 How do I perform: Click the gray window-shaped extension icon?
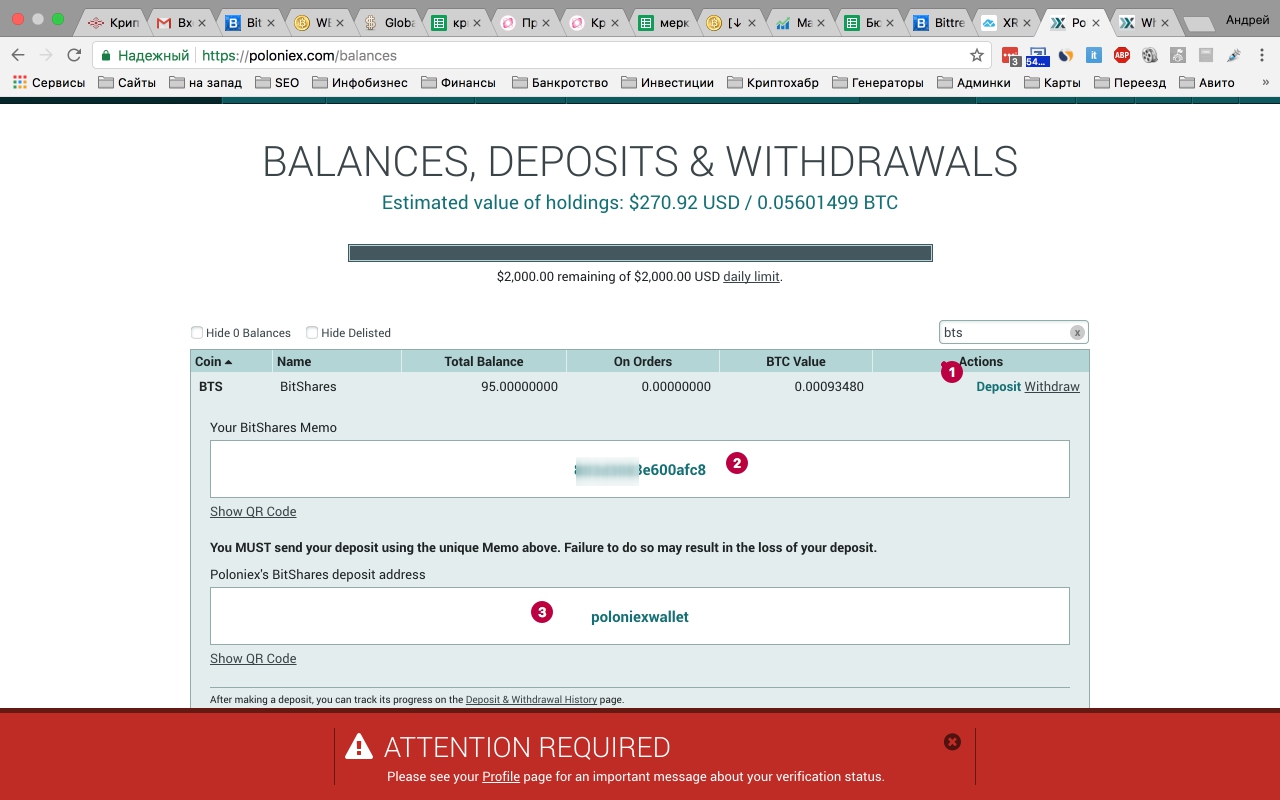(x=1206, y=56)
